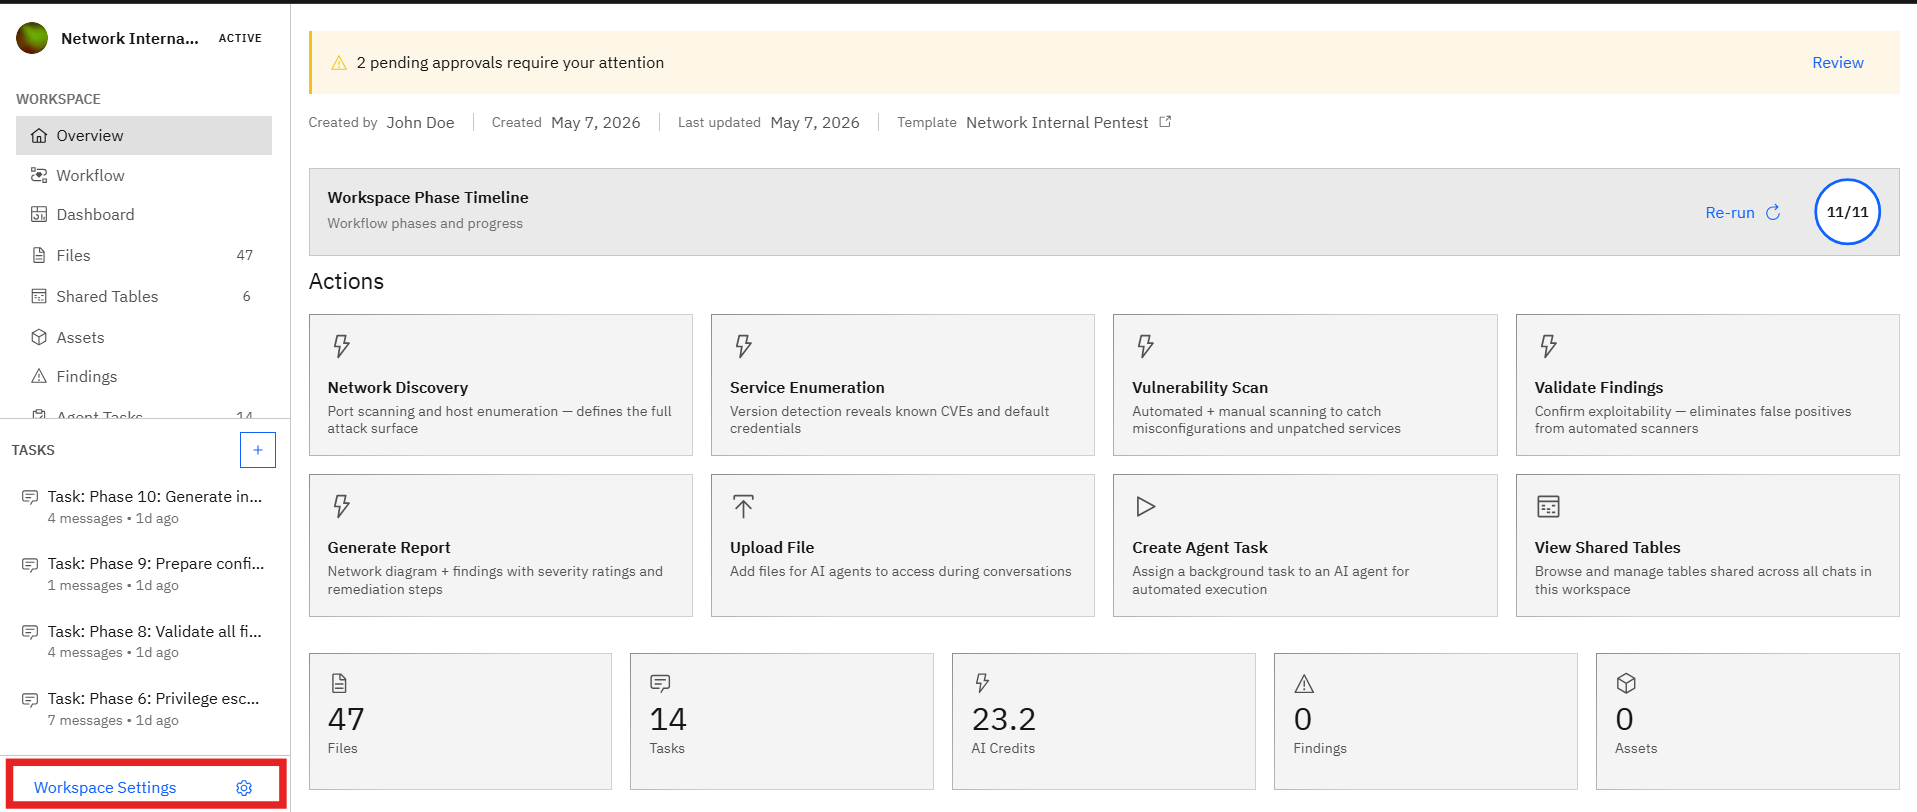Go to Workflow in the sidebar
The width and height of the screenshot is (1917, 812).
pyautogui.click(x=144, y=176)
